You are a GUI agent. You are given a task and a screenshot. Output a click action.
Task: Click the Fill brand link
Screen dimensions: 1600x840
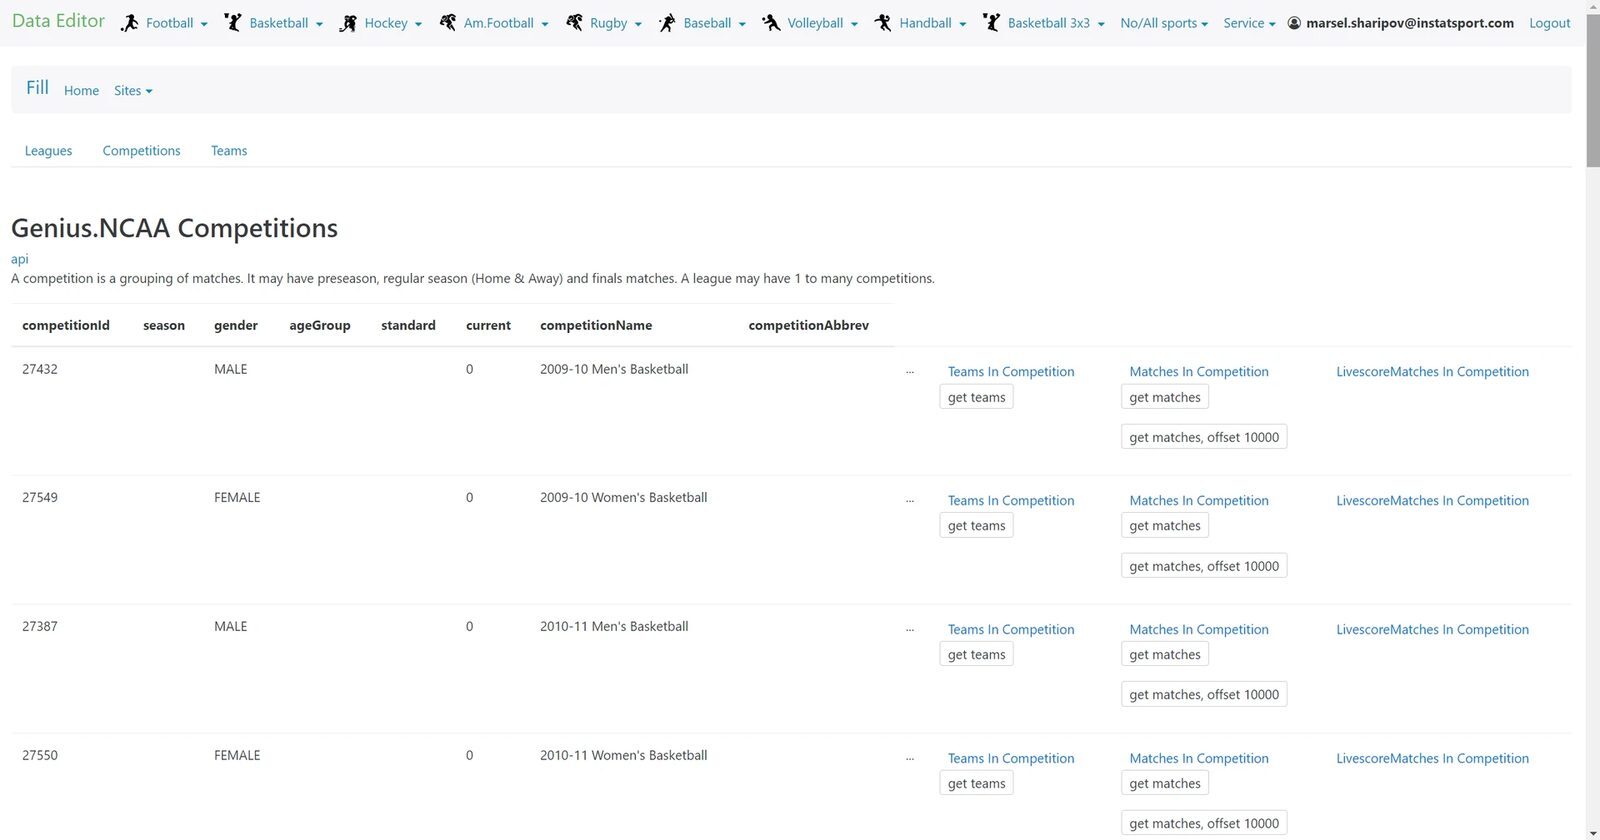[x=37, y=88]
